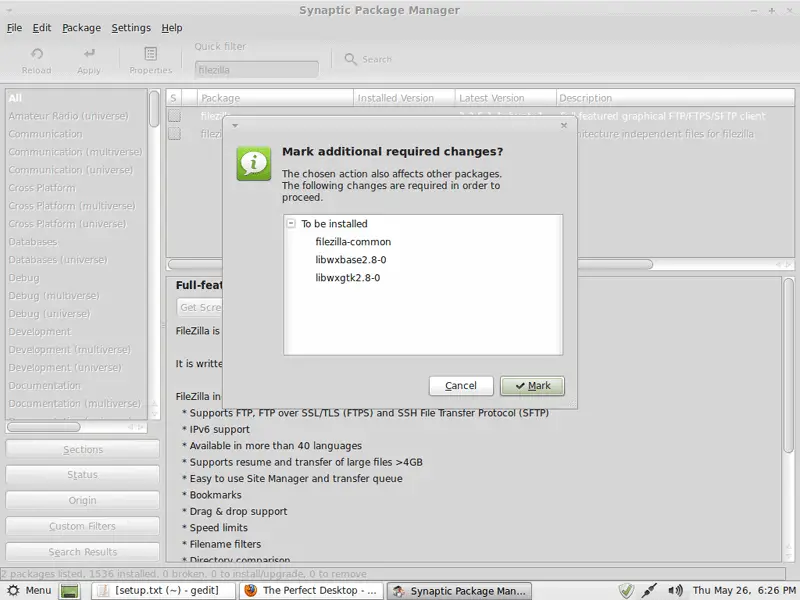This screenshot has width=800, height=600.
Task: Click the Custom Filters button
Action: pos(83,526)
